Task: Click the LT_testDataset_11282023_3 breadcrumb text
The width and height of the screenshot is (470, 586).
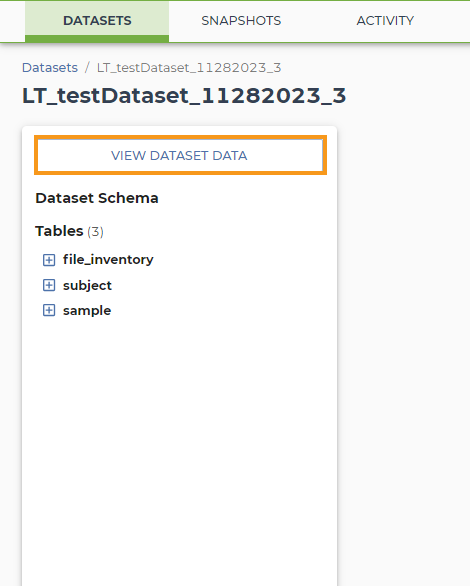Action: [x=189, y=68]
